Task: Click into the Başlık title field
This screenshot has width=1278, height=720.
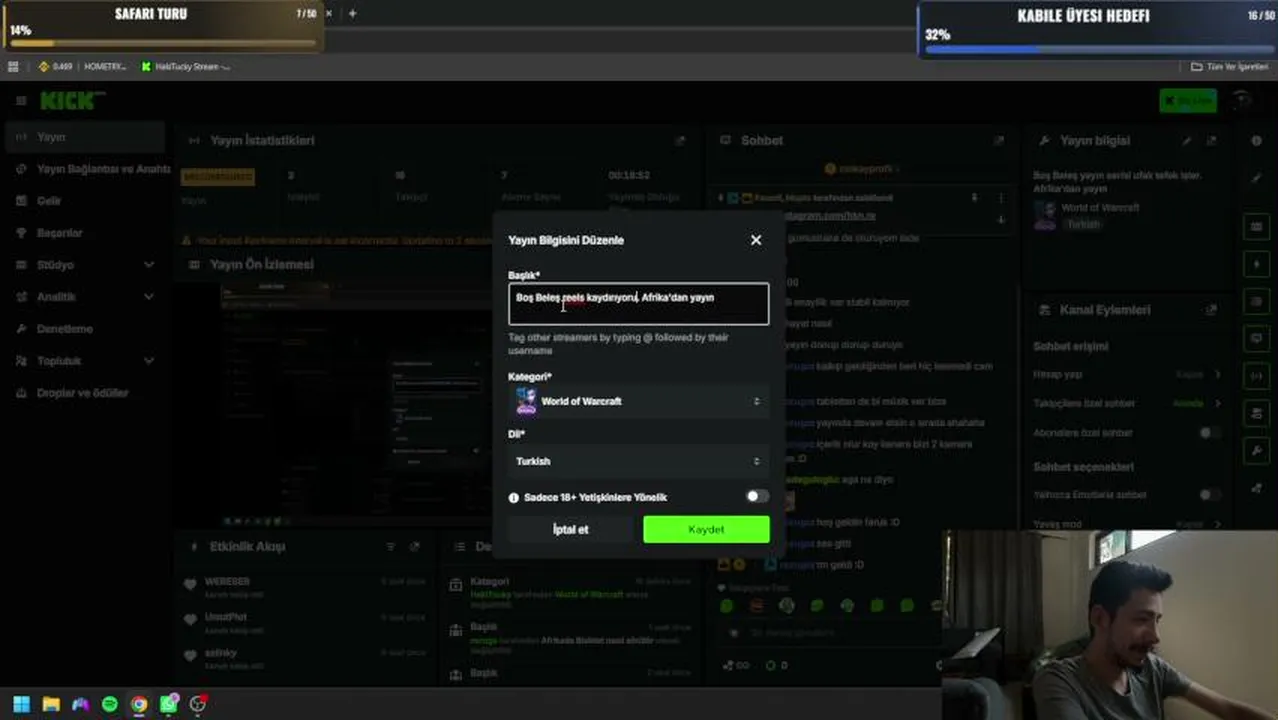Action: click(x=638, y=304)
